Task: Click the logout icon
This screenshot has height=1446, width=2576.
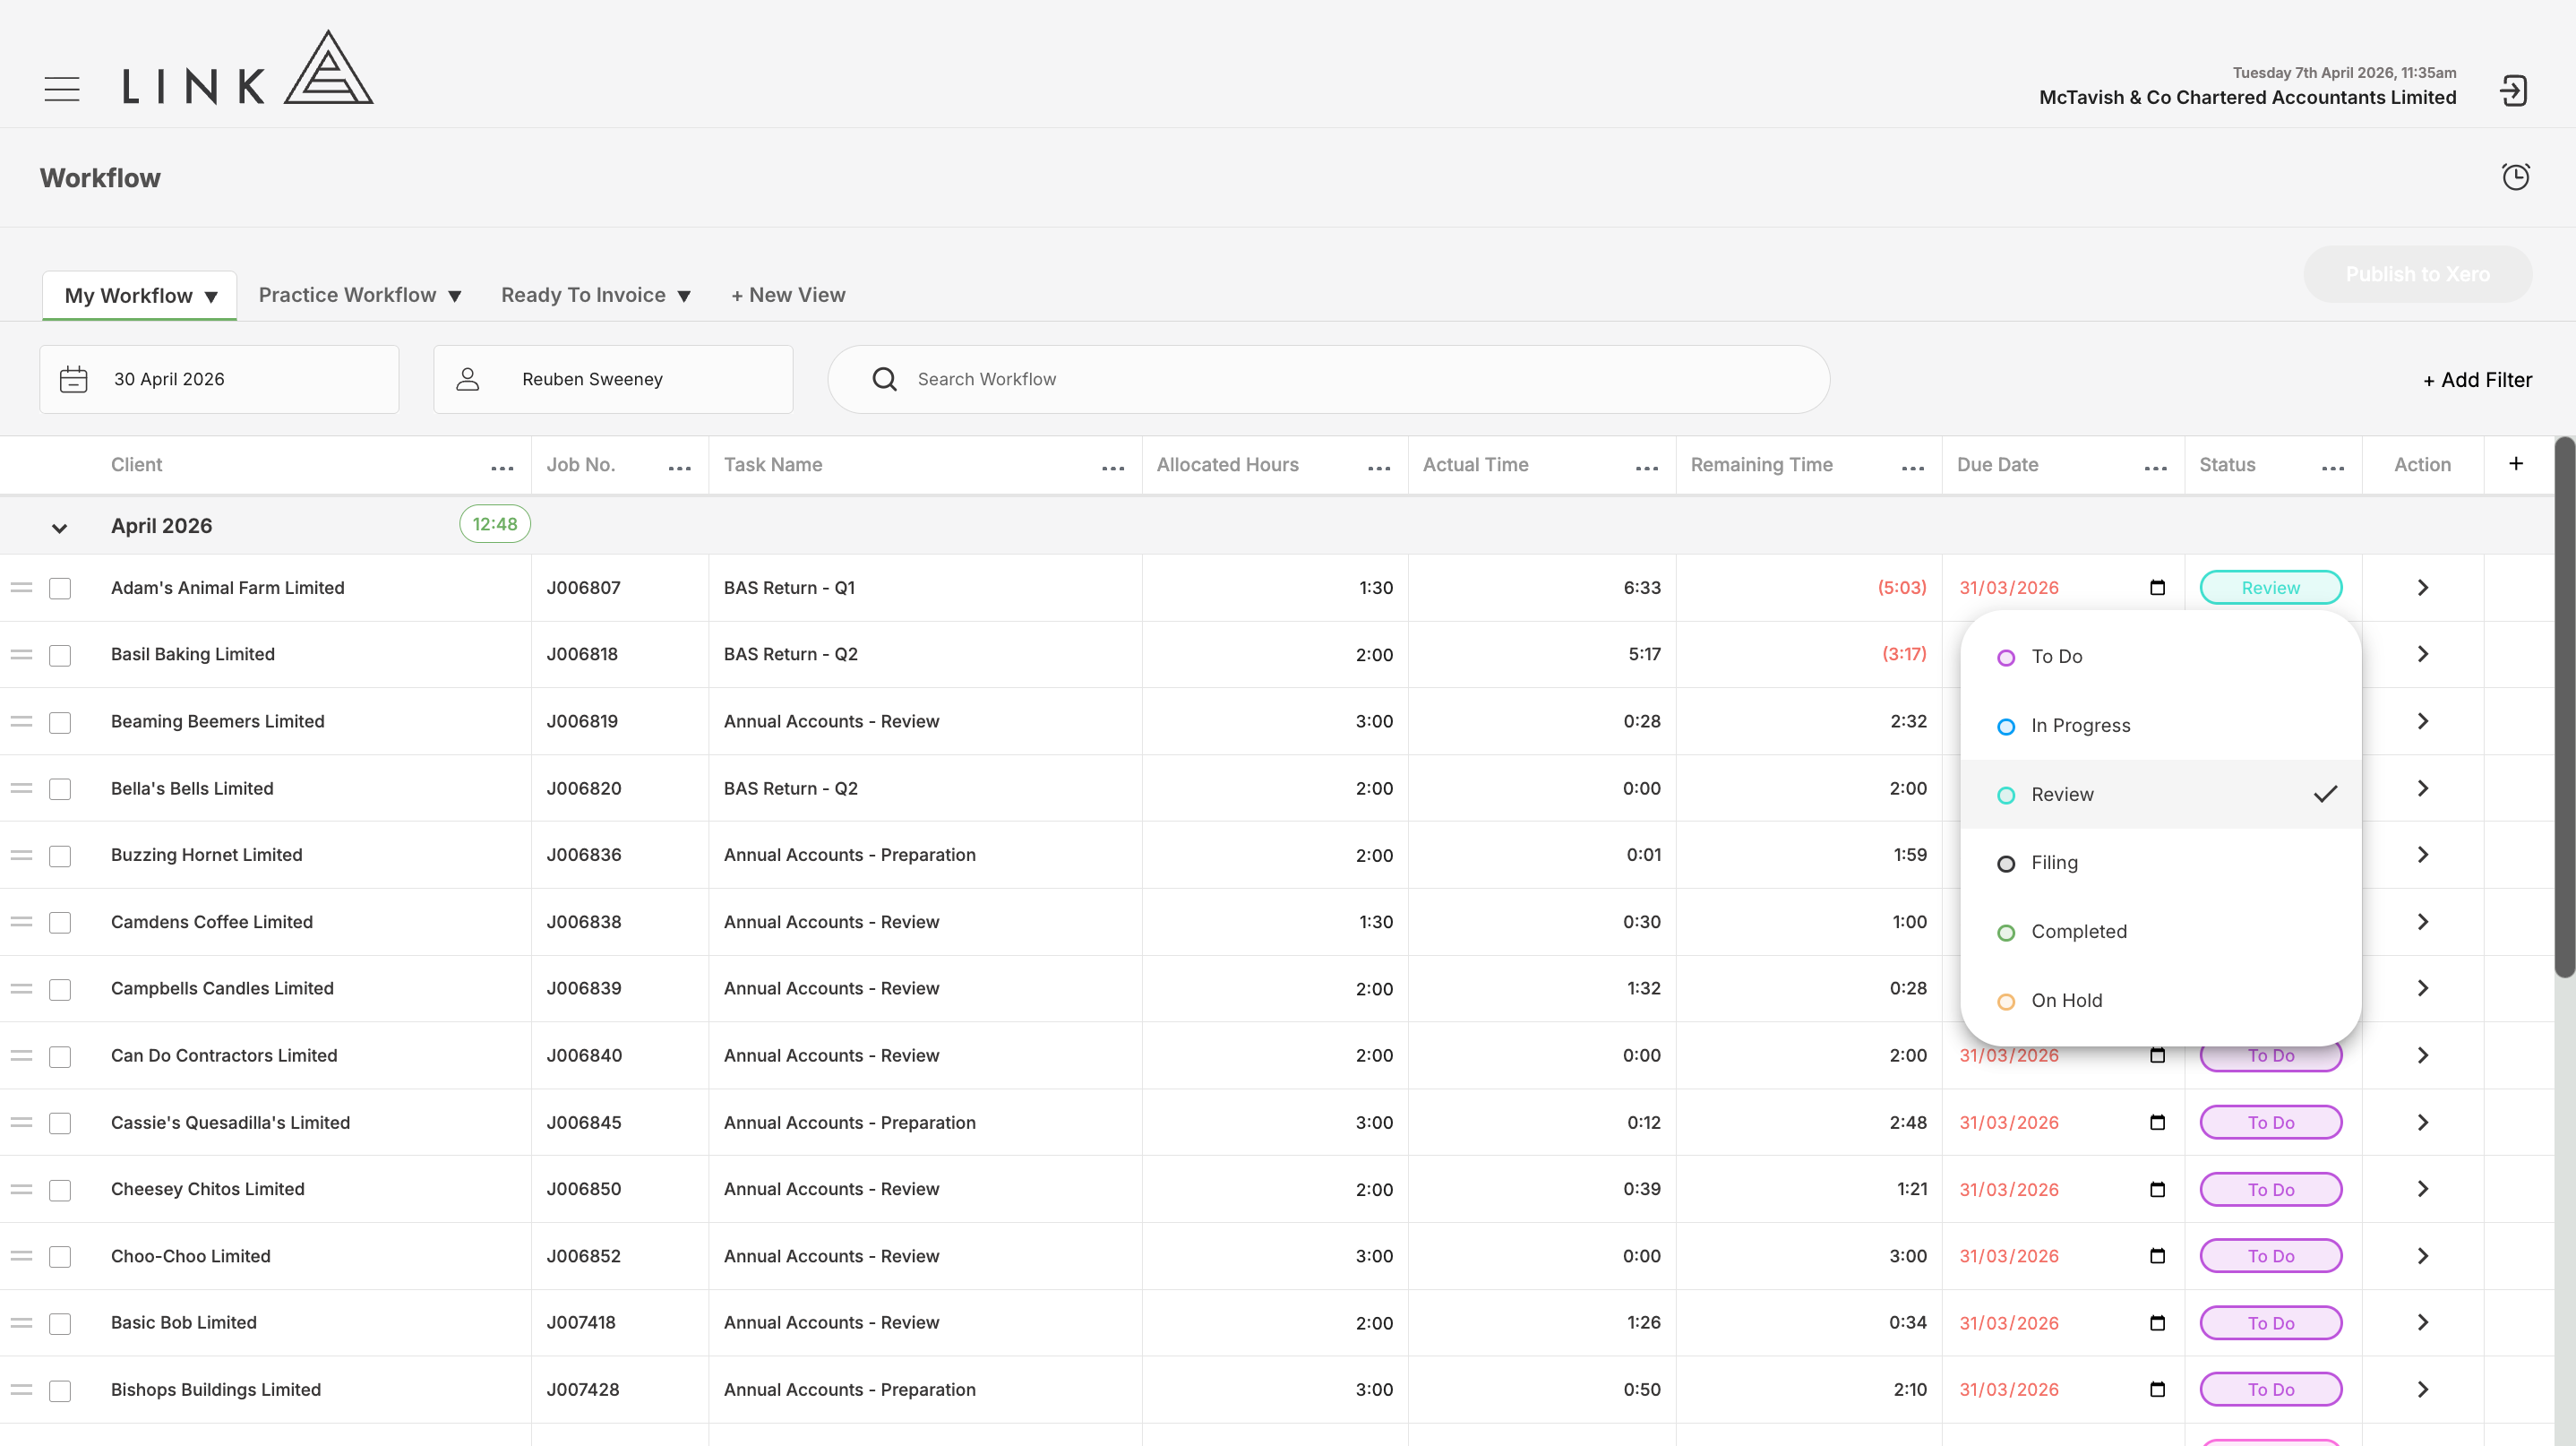Action: [2513, 91]
